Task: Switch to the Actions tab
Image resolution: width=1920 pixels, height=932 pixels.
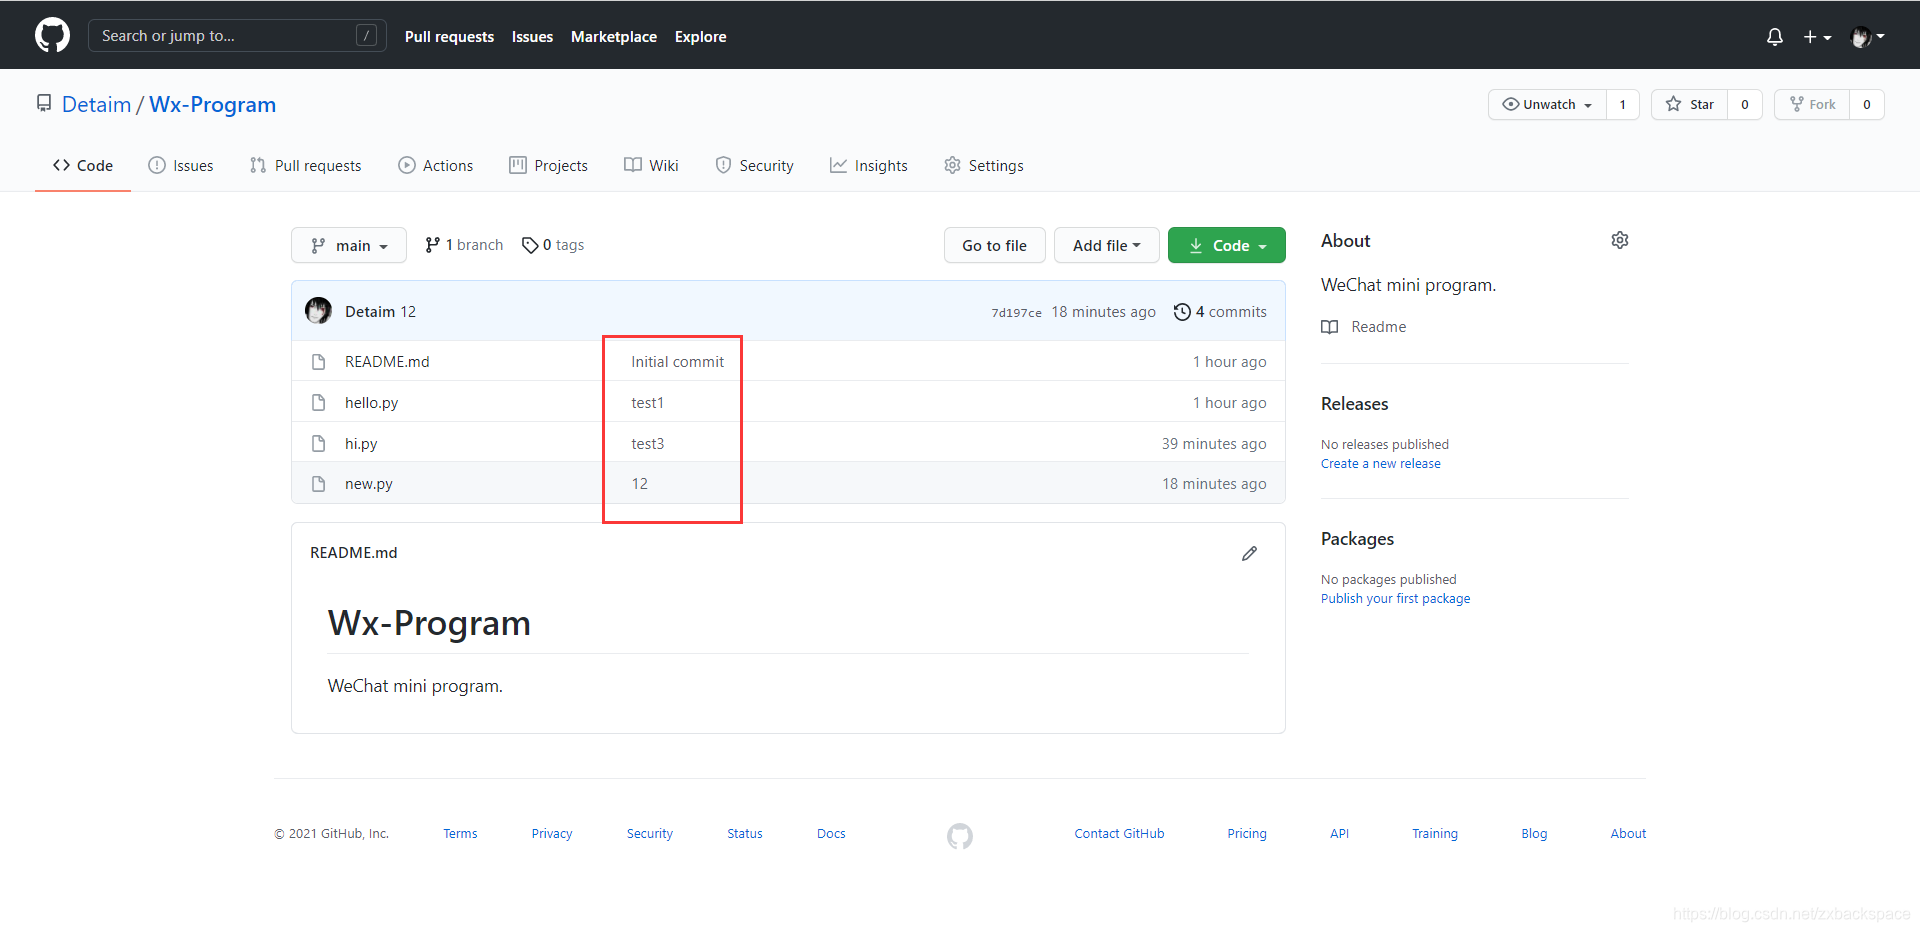Action: pyautogui.click(x=436, y=166)
